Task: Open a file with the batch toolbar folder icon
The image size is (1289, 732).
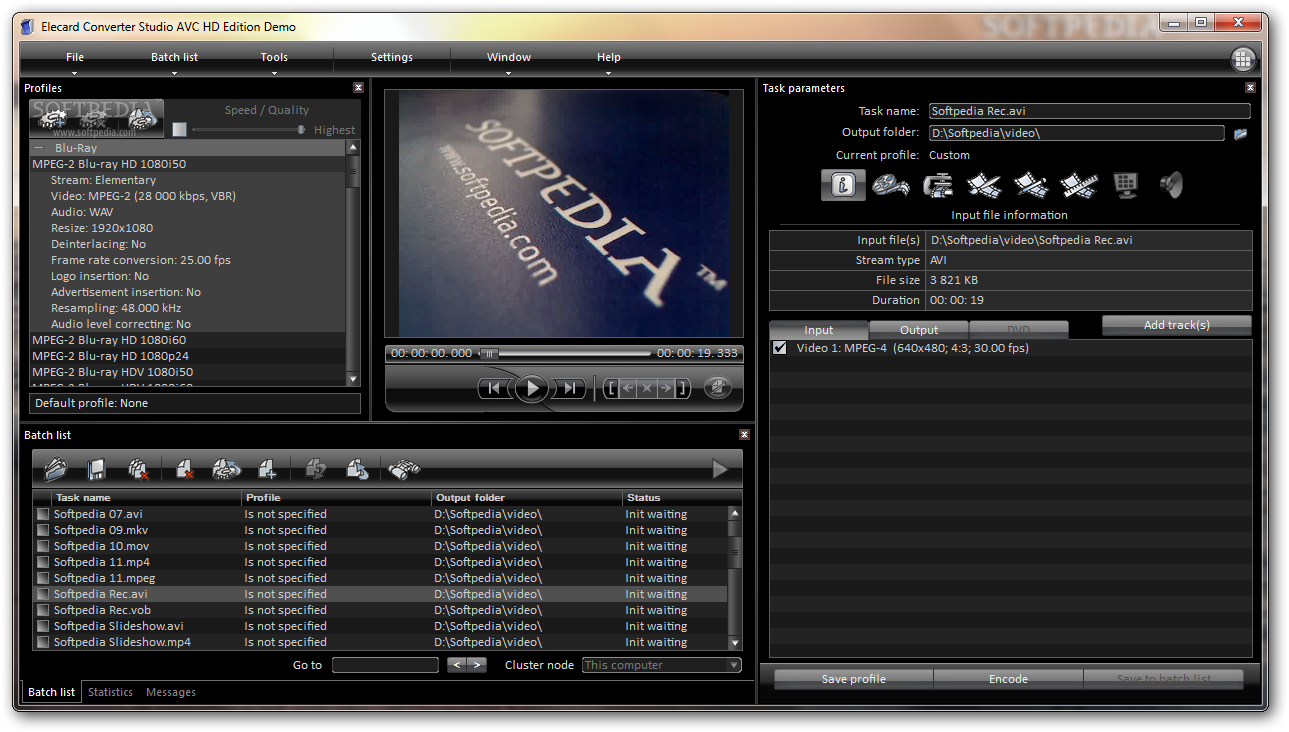Action: [55, 468]
